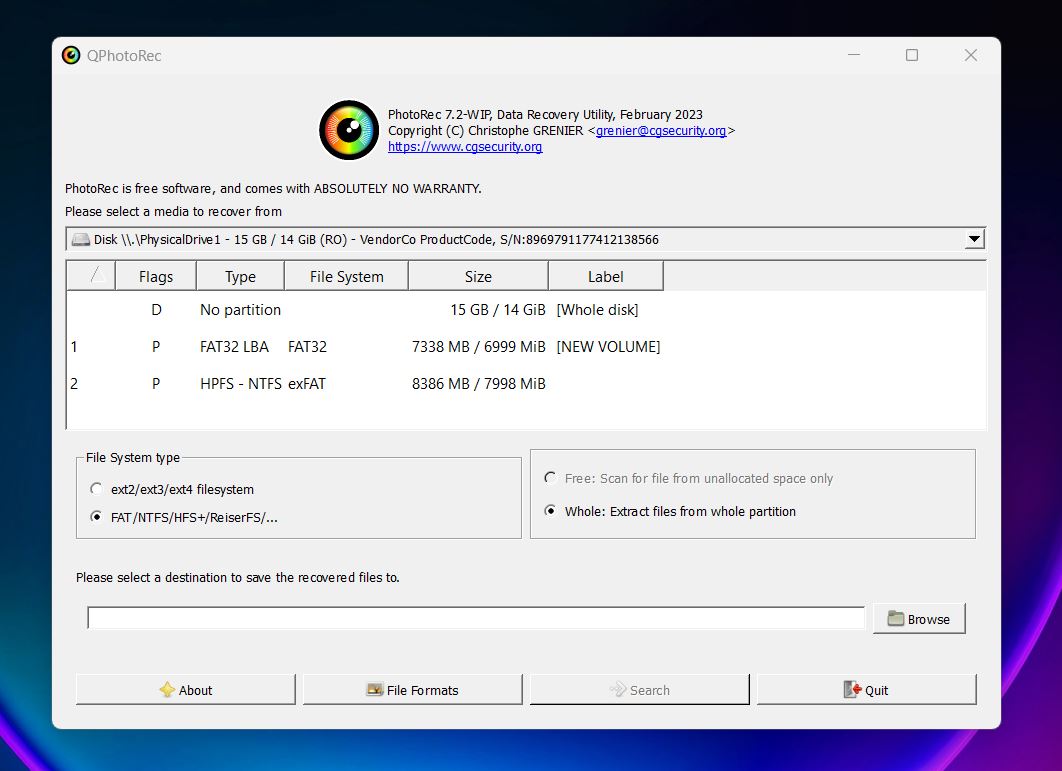Open the PhysicalDrive1 disk combo box
The image size is (1062, 771).
(526, 239)
